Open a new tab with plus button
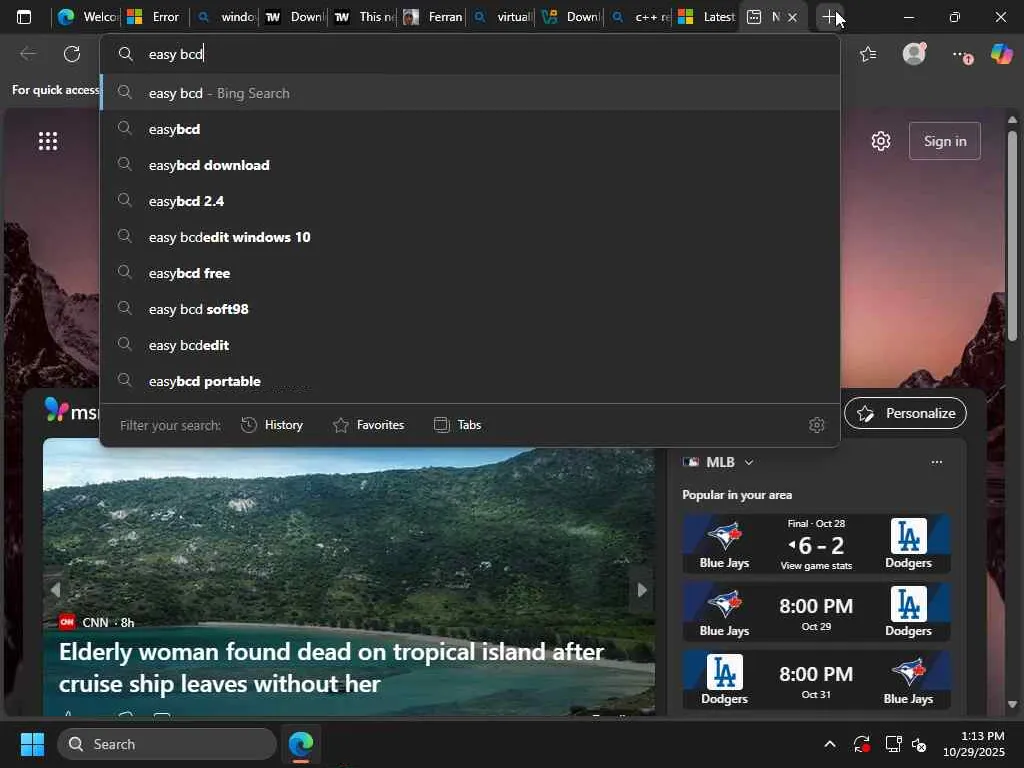Viewport: 1024px width, 768px height. pos(829,17)
